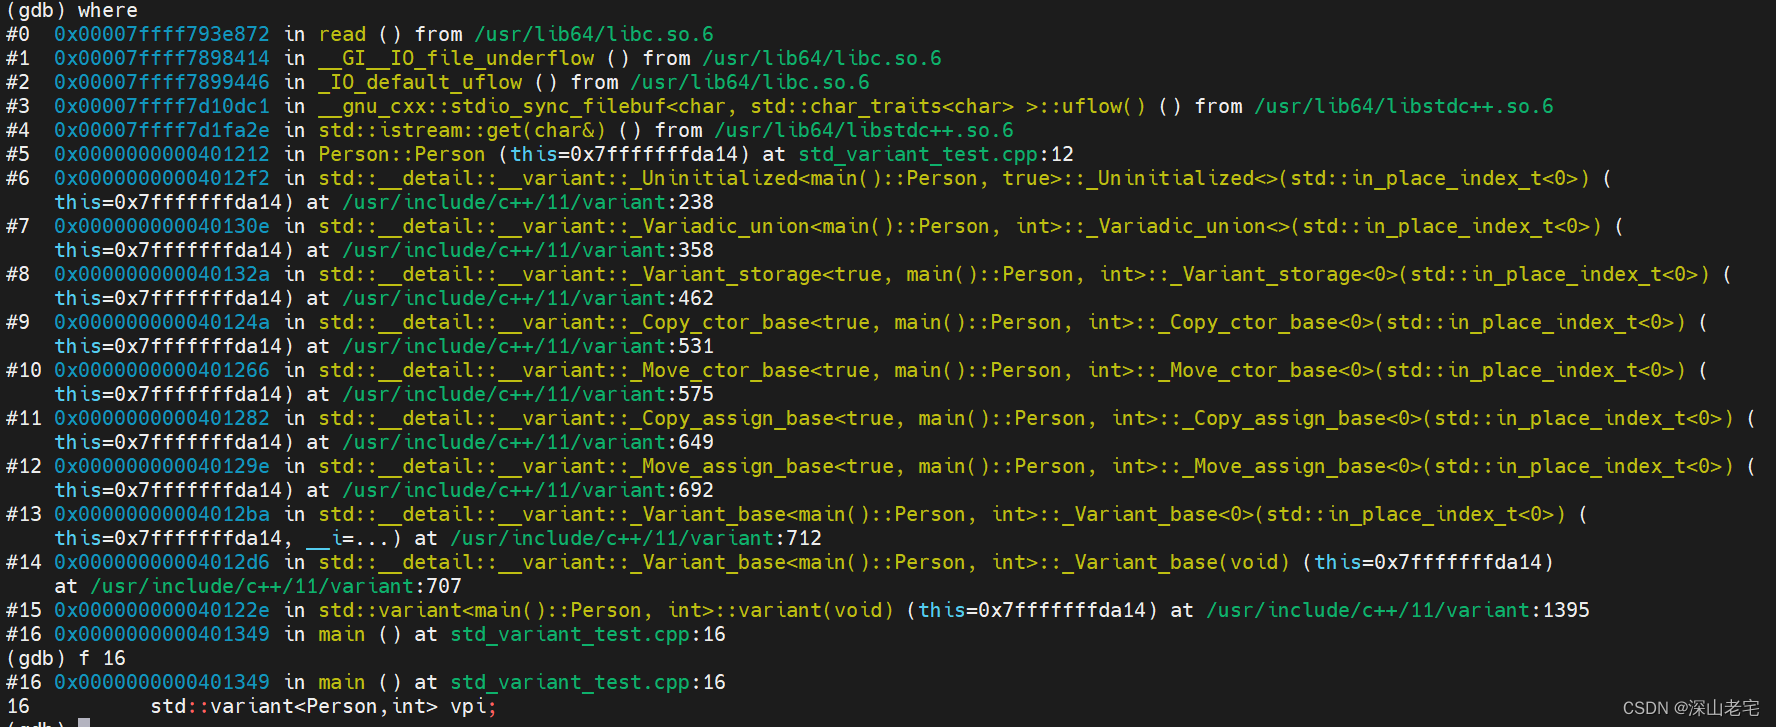The height and width of the screenshot is (727, 1776).
Task: Click address 0x00007ffff793e872 in frame #0
Action: 162,34
